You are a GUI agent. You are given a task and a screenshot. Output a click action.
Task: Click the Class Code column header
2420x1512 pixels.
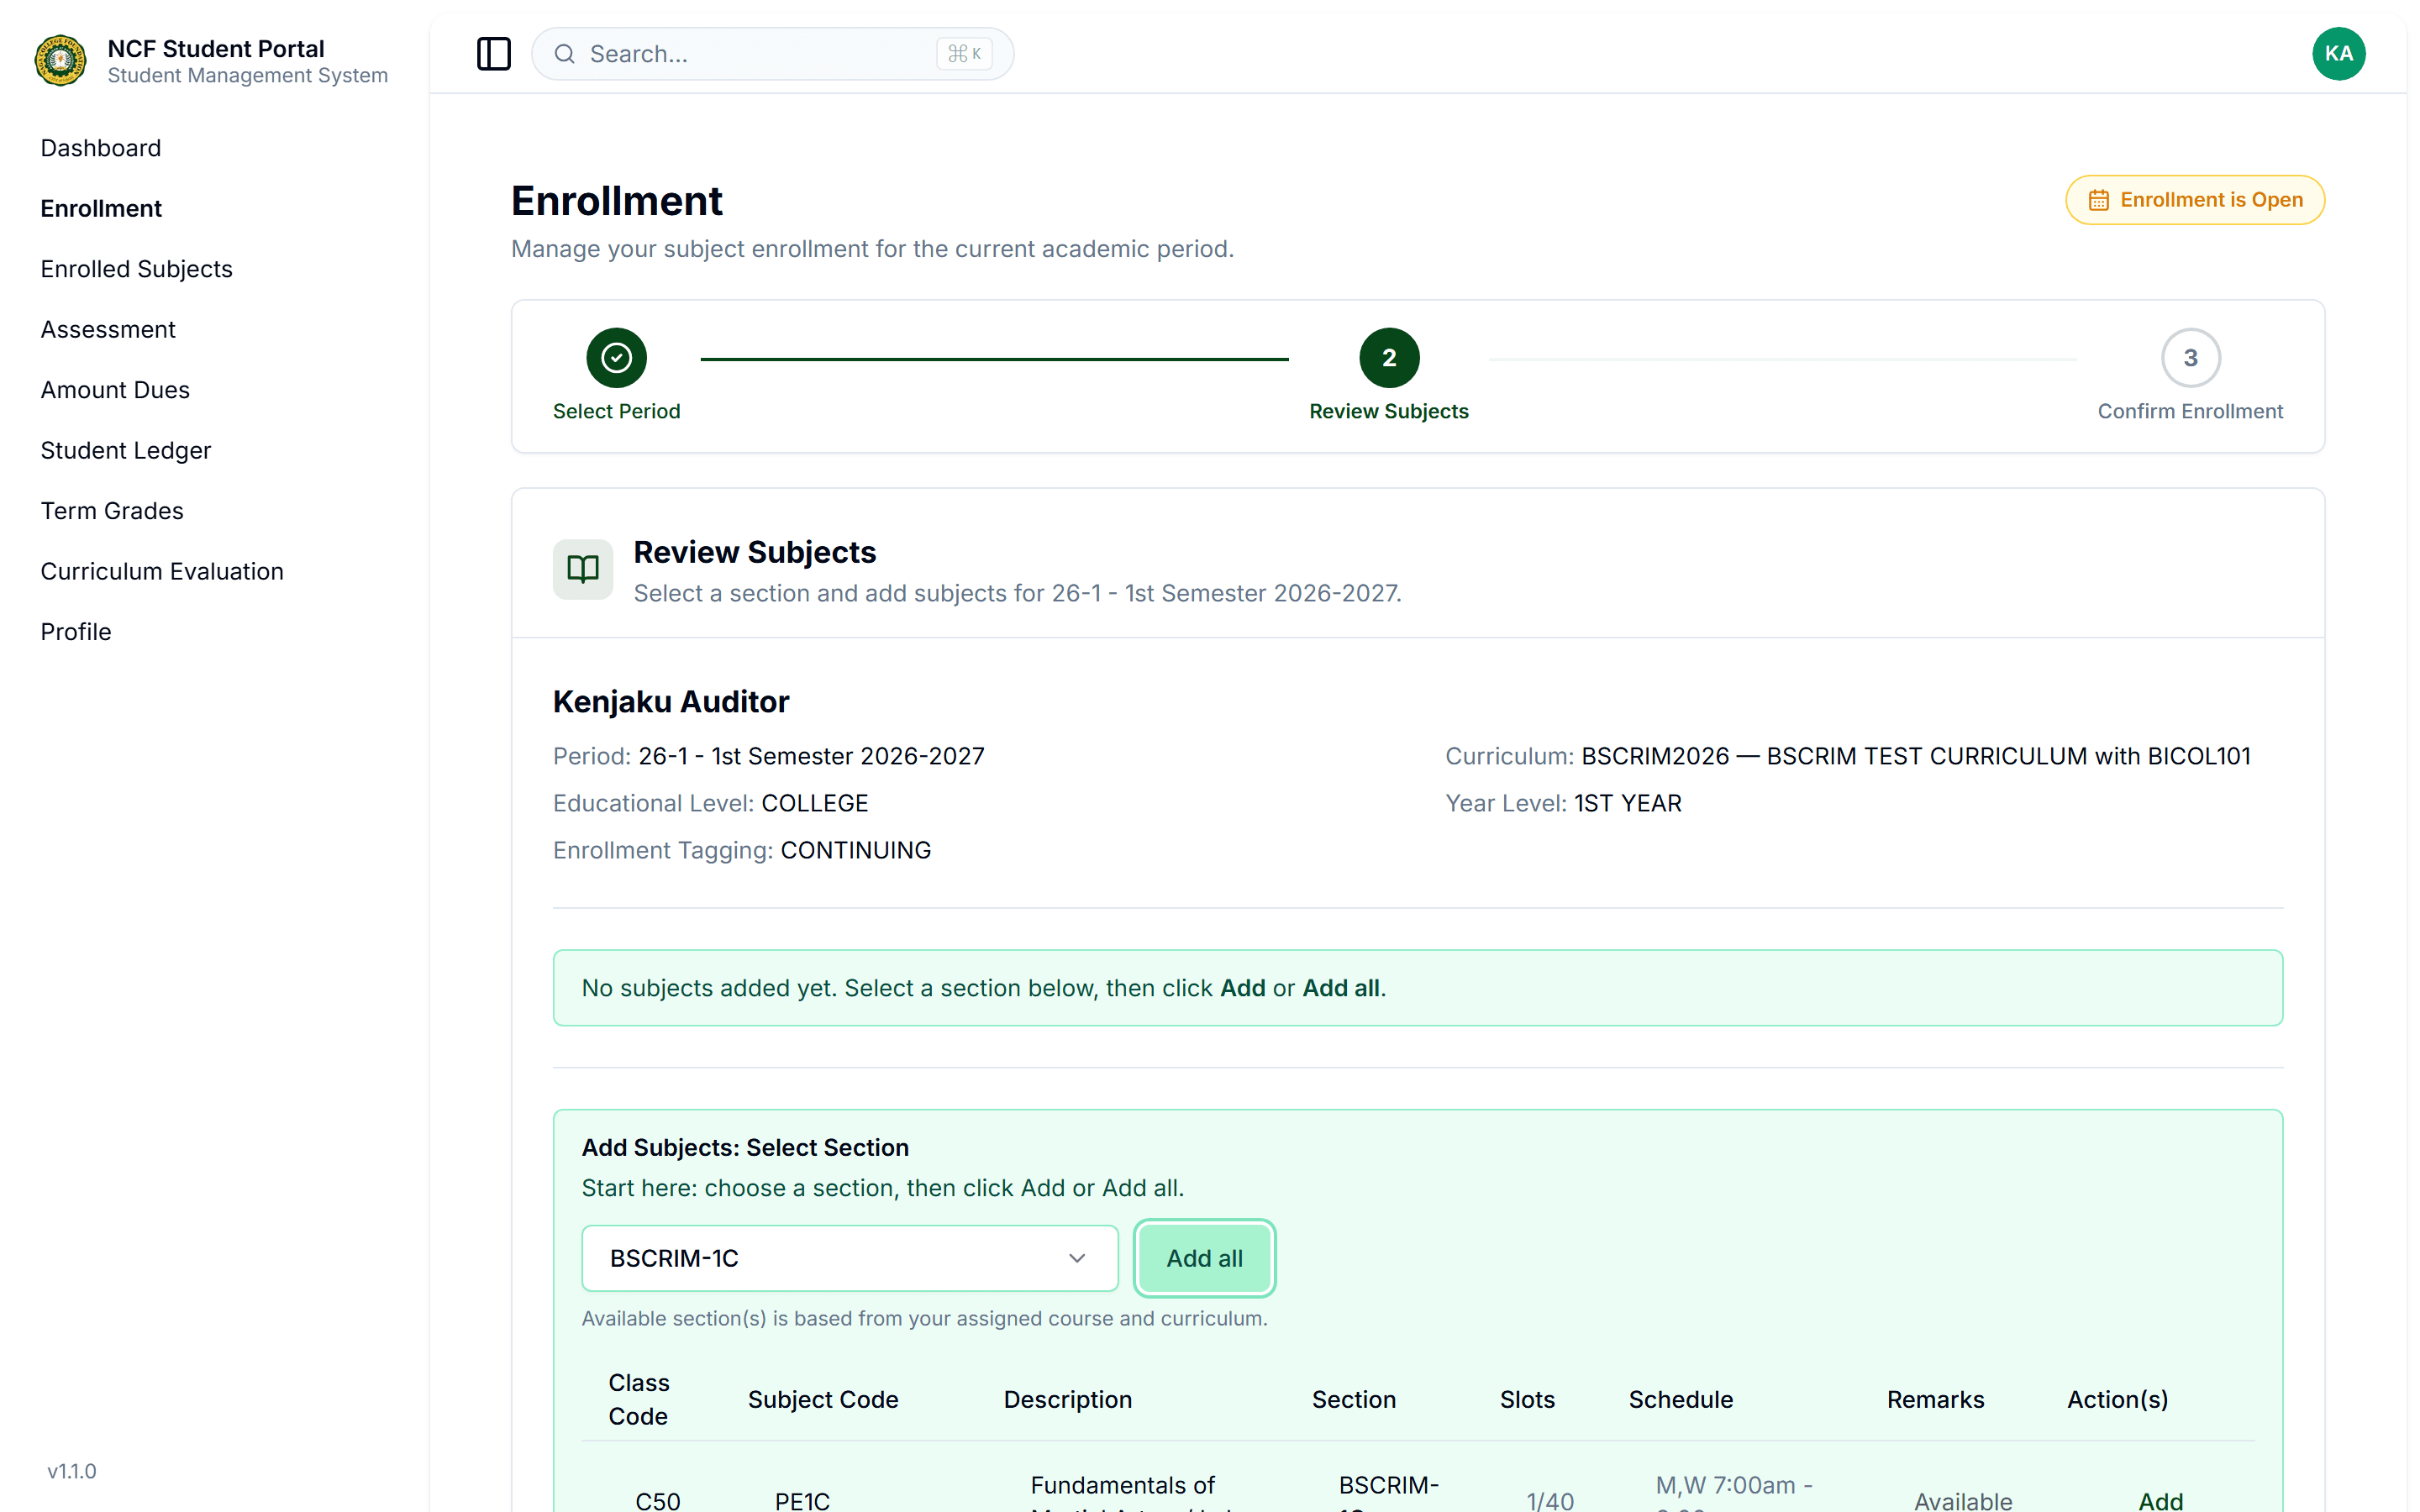[639, 1399]
